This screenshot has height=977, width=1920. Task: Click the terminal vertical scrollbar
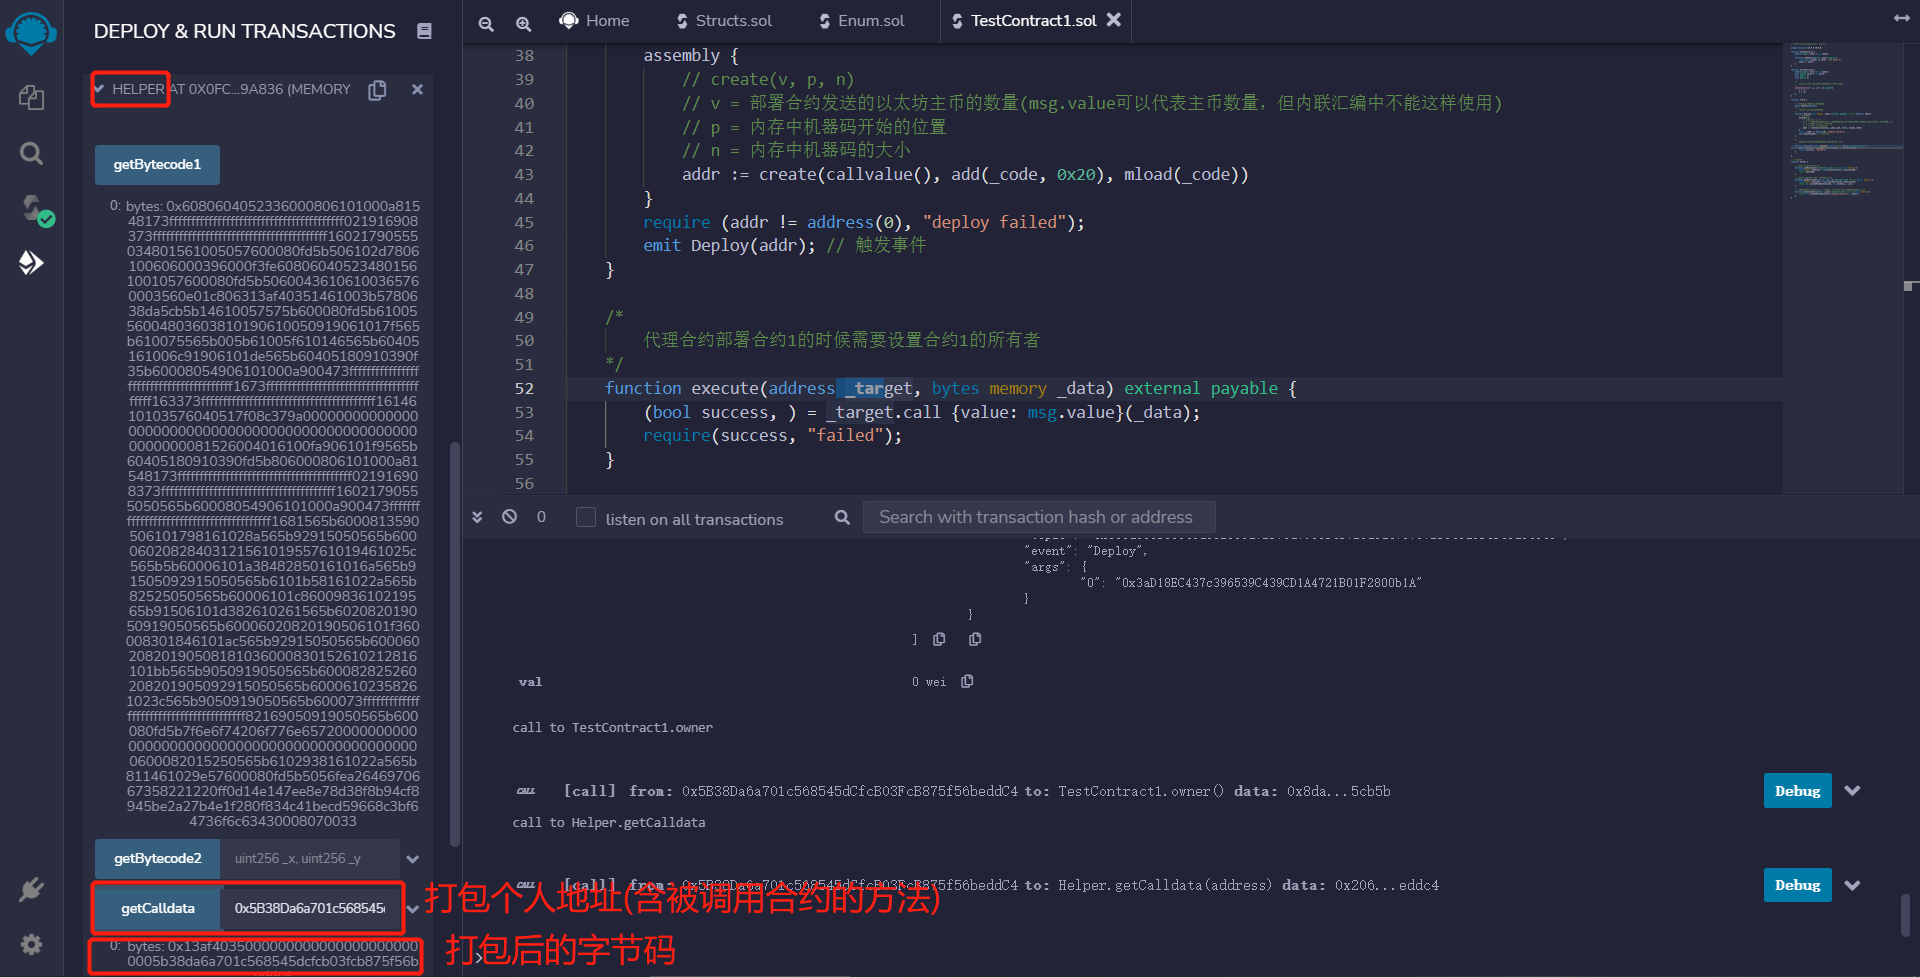tap(1905, 915)
